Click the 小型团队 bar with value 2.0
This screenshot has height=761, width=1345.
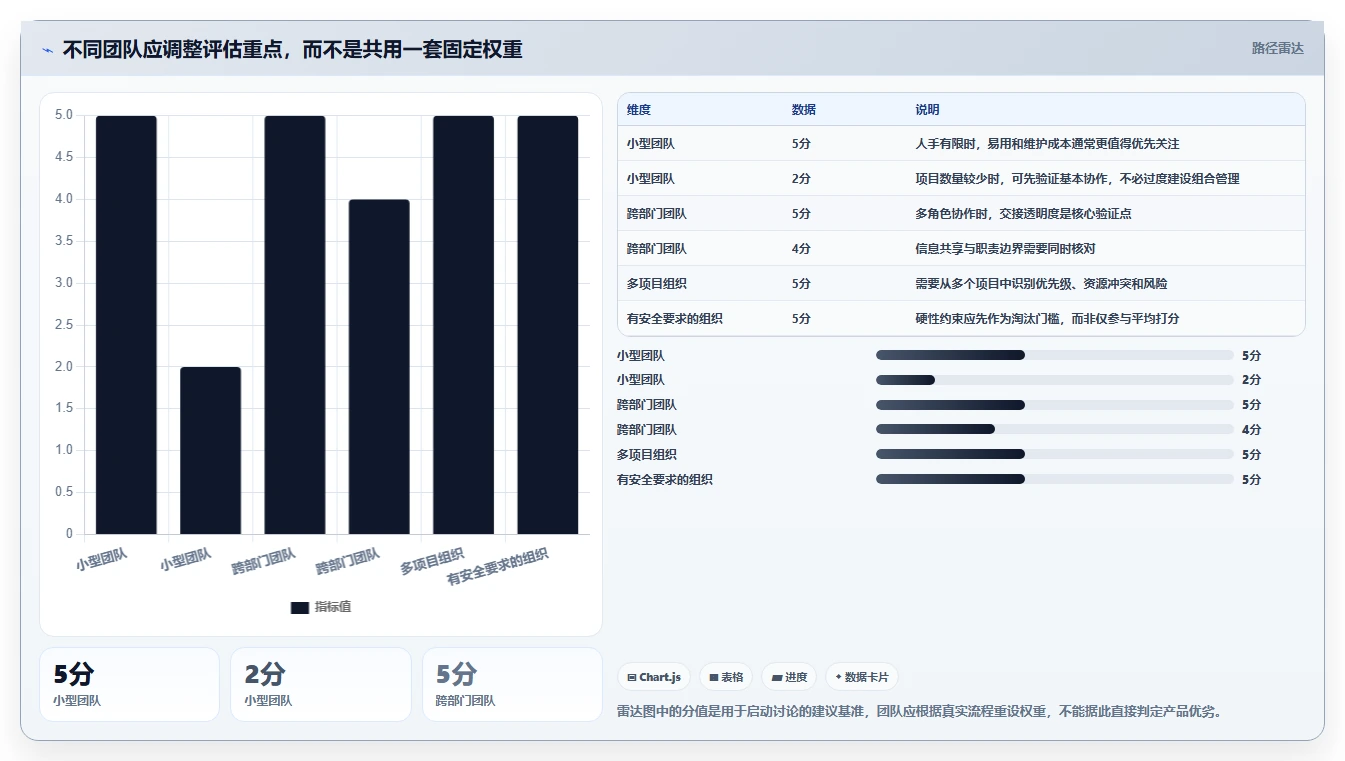[211, 450]
